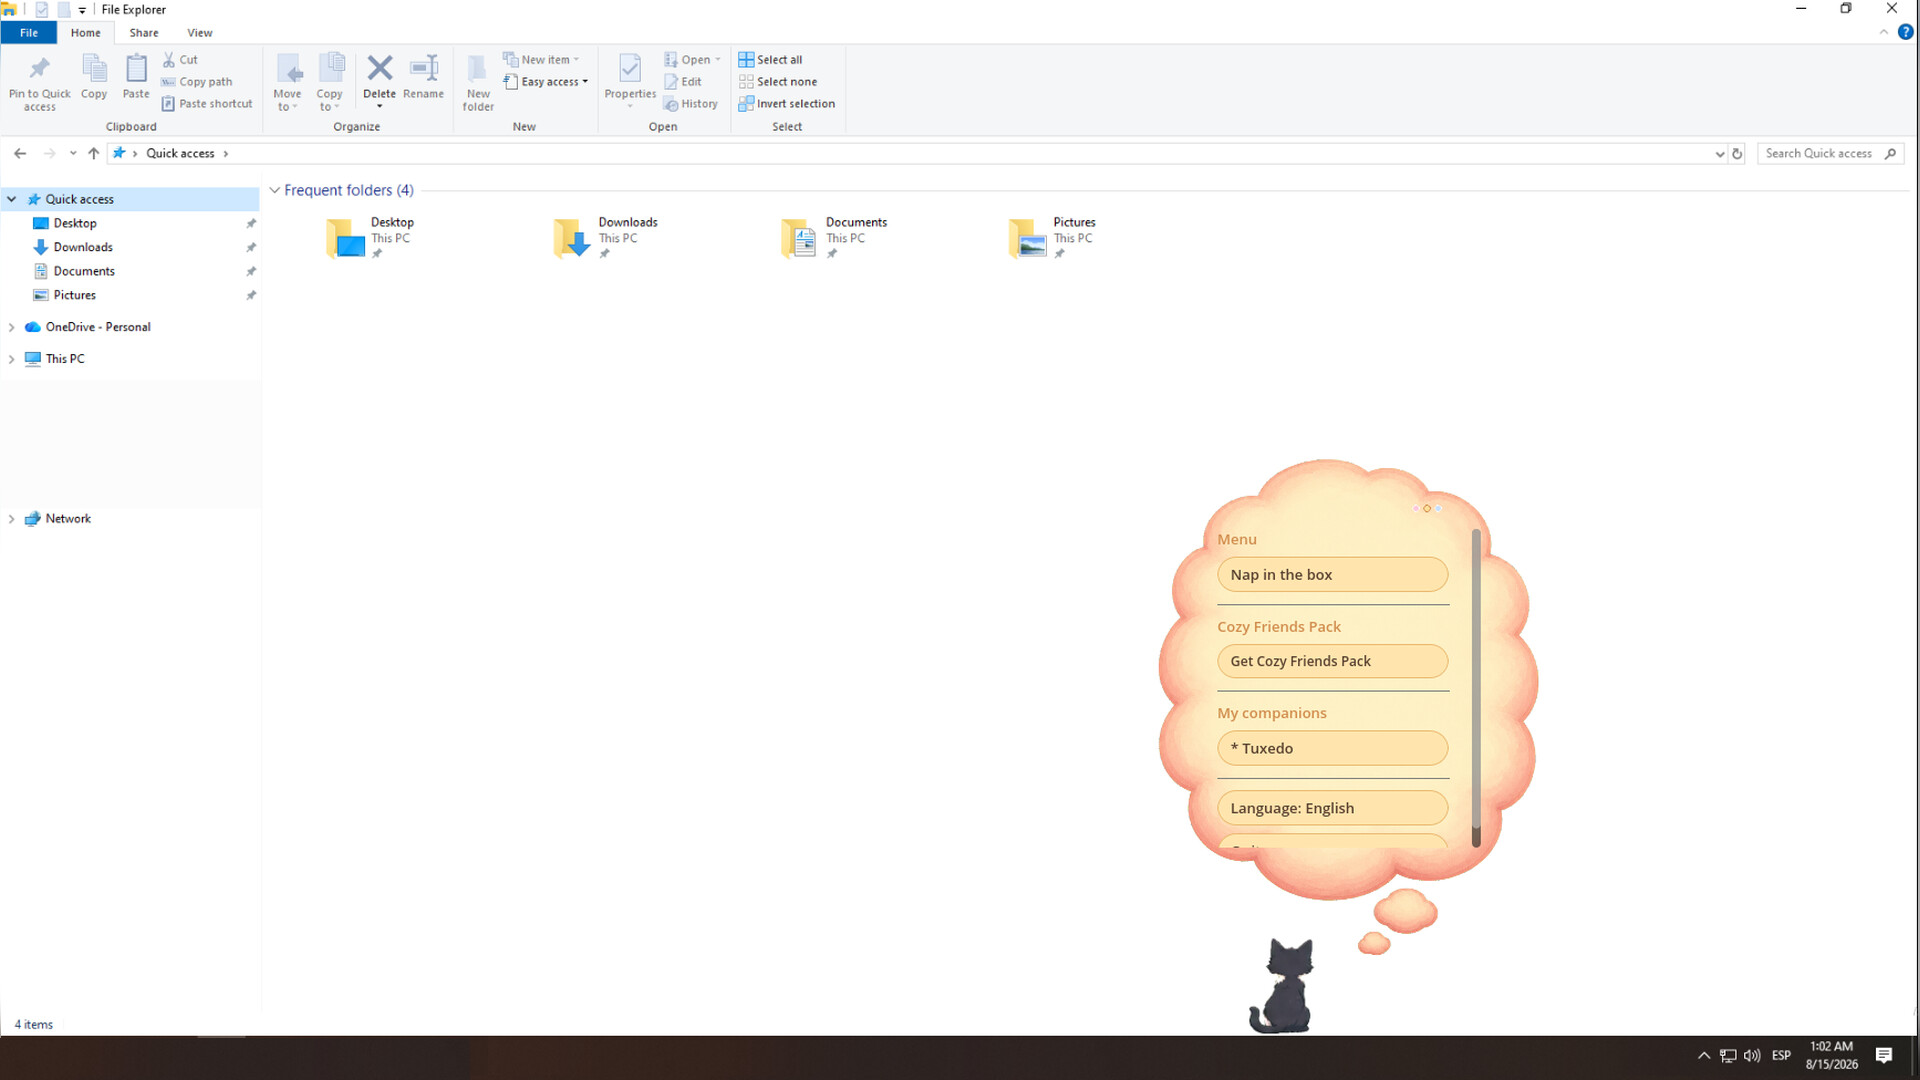Click Invert selection in ribbon
1920x1080 pixels.
click(x=787, y=104)
